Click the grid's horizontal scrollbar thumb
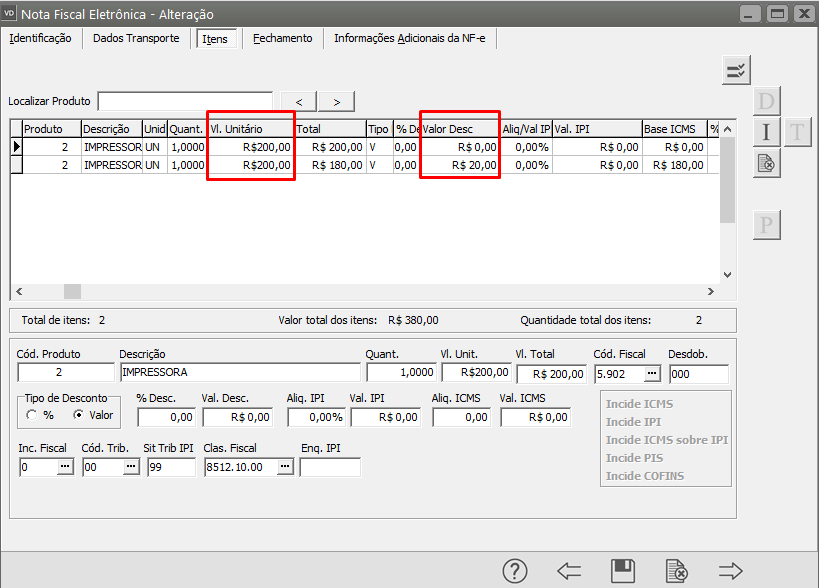Image resolution: width=819 pixels, height=588 pixels. tap(72, 291)
